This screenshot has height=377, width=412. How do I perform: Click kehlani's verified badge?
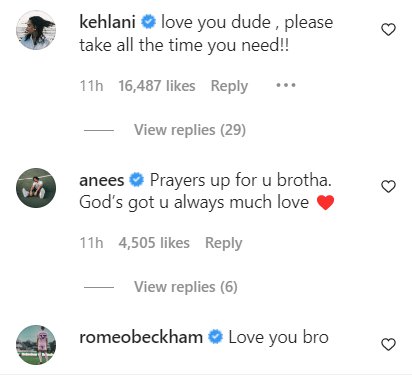point(148,22)
